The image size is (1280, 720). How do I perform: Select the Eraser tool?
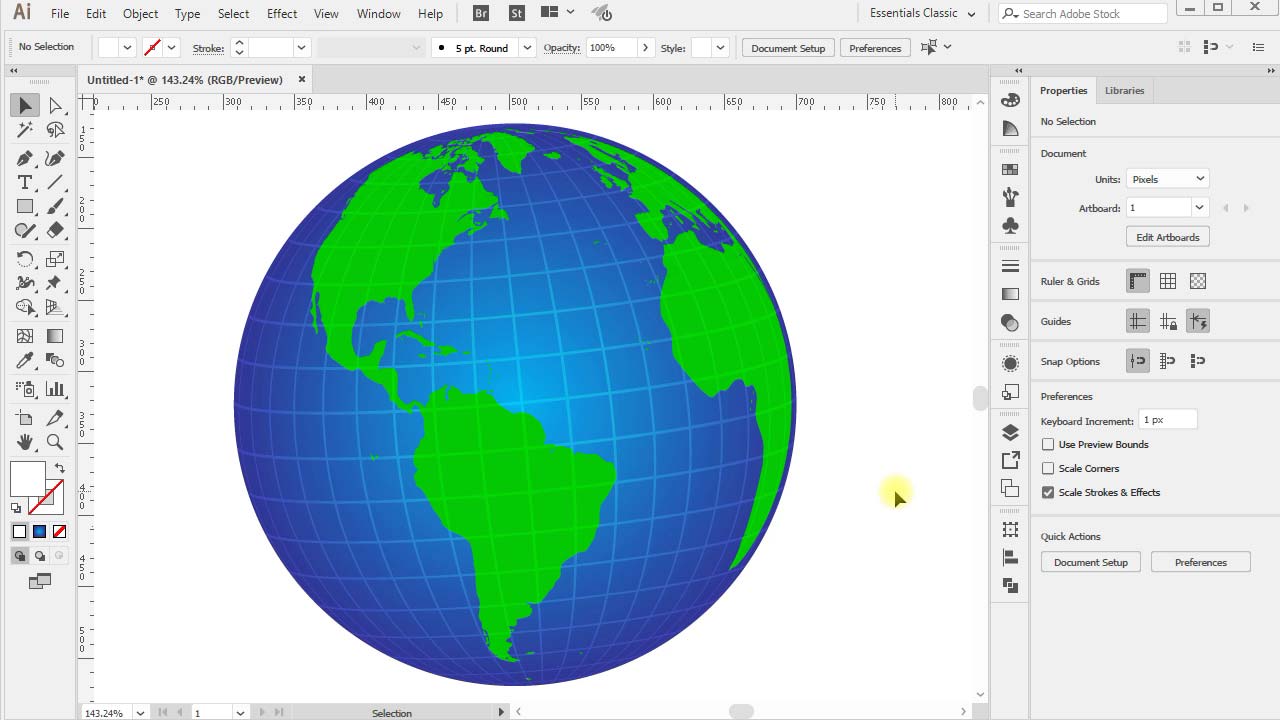coord(55,230)
